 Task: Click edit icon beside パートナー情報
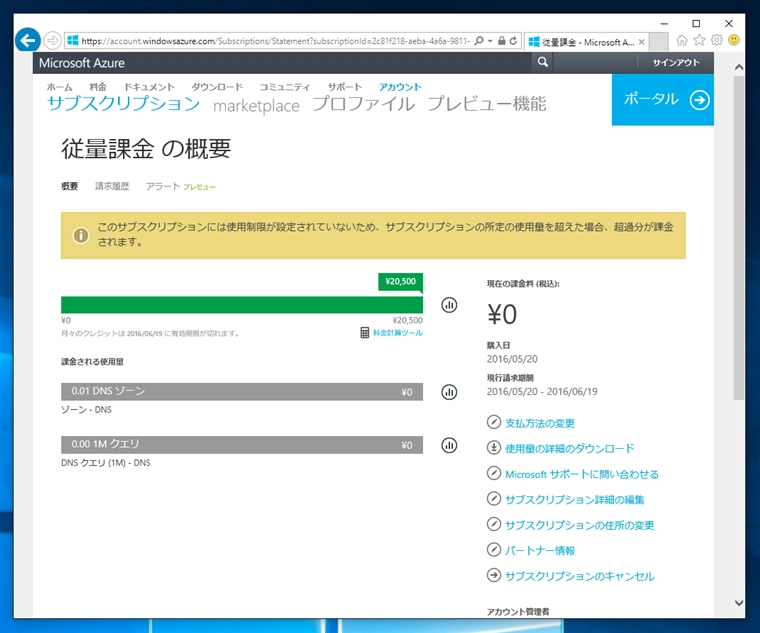pyautogui.click(x=493, y=550)
